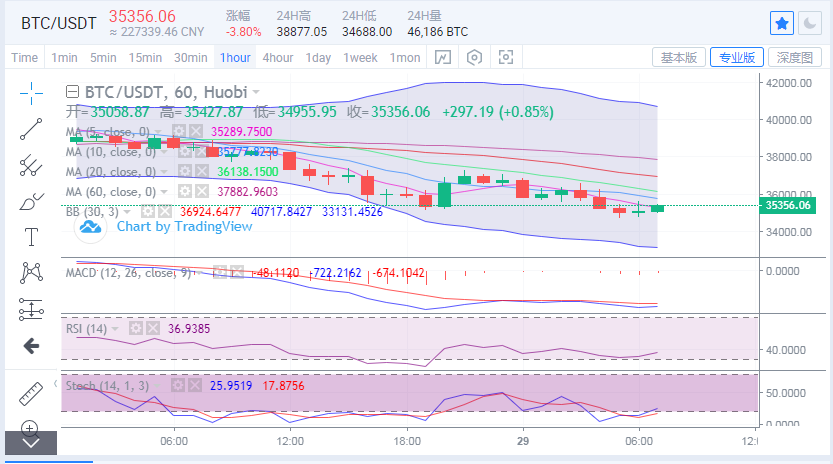Switch to 4hour interval
Image resolution: width=833 pixels, height=464 pixels.
[278, 57]
